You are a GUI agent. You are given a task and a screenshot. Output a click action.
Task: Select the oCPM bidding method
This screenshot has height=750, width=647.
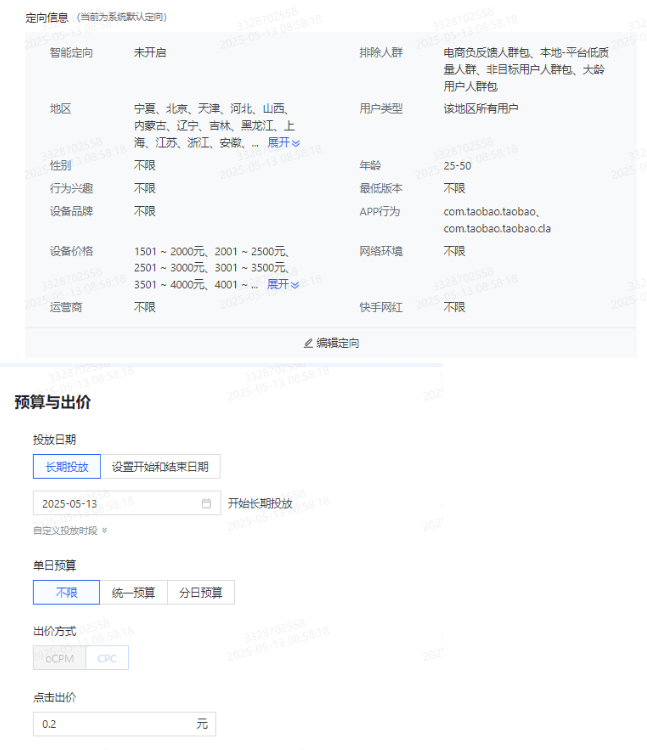tap(59, 658)
